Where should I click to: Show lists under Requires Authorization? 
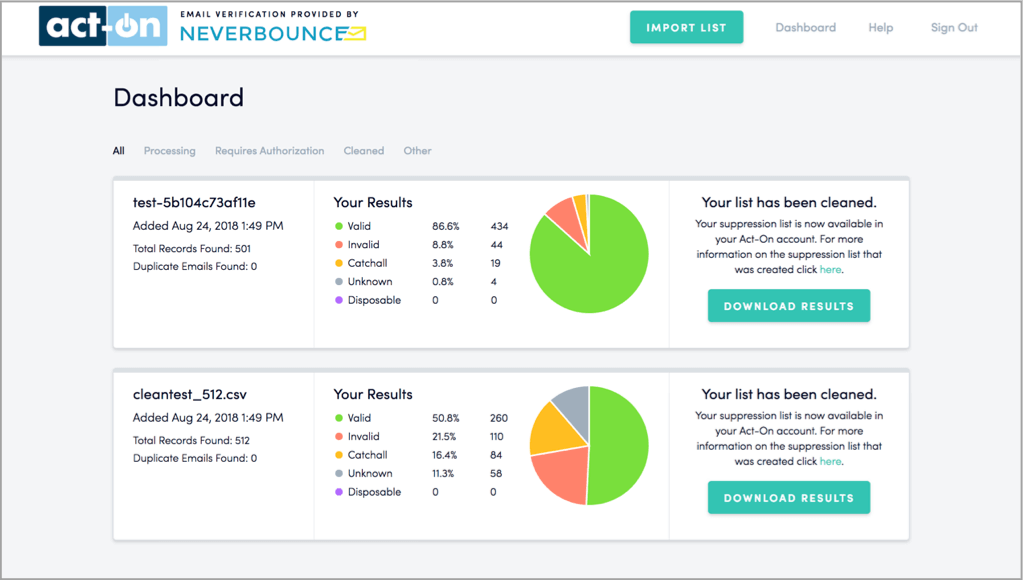click(x=269, y=151)
